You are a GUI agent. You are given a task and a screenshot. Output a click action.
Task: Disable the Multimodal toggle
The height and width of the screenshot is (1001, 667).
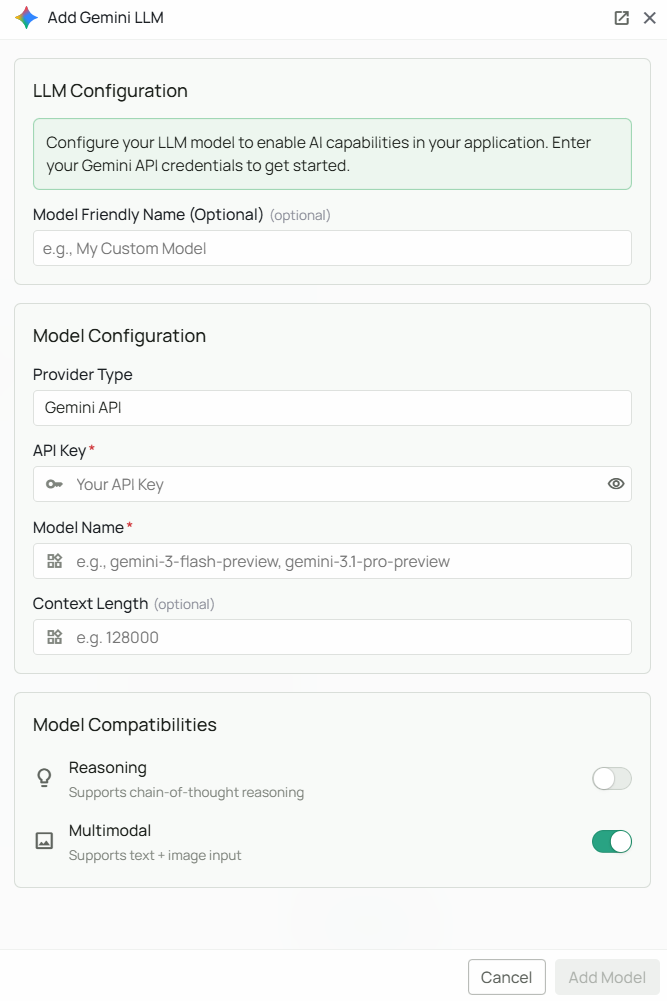tap(611, 841)
